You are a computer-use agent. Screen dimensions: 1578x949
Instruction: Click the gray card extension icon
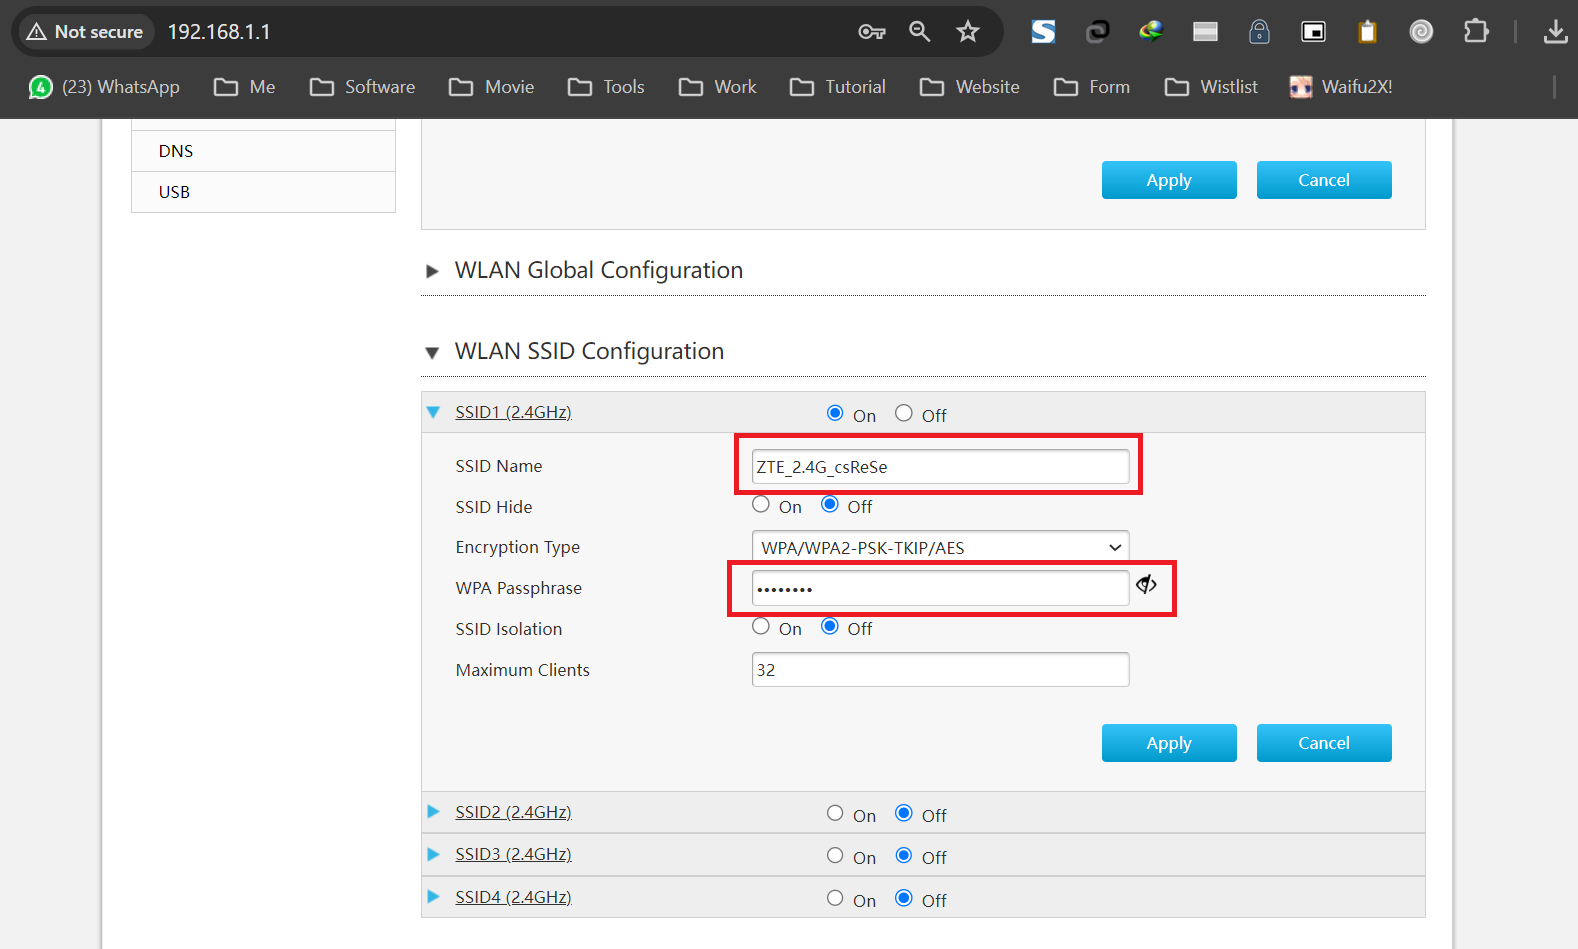[x=1206, y=32]
